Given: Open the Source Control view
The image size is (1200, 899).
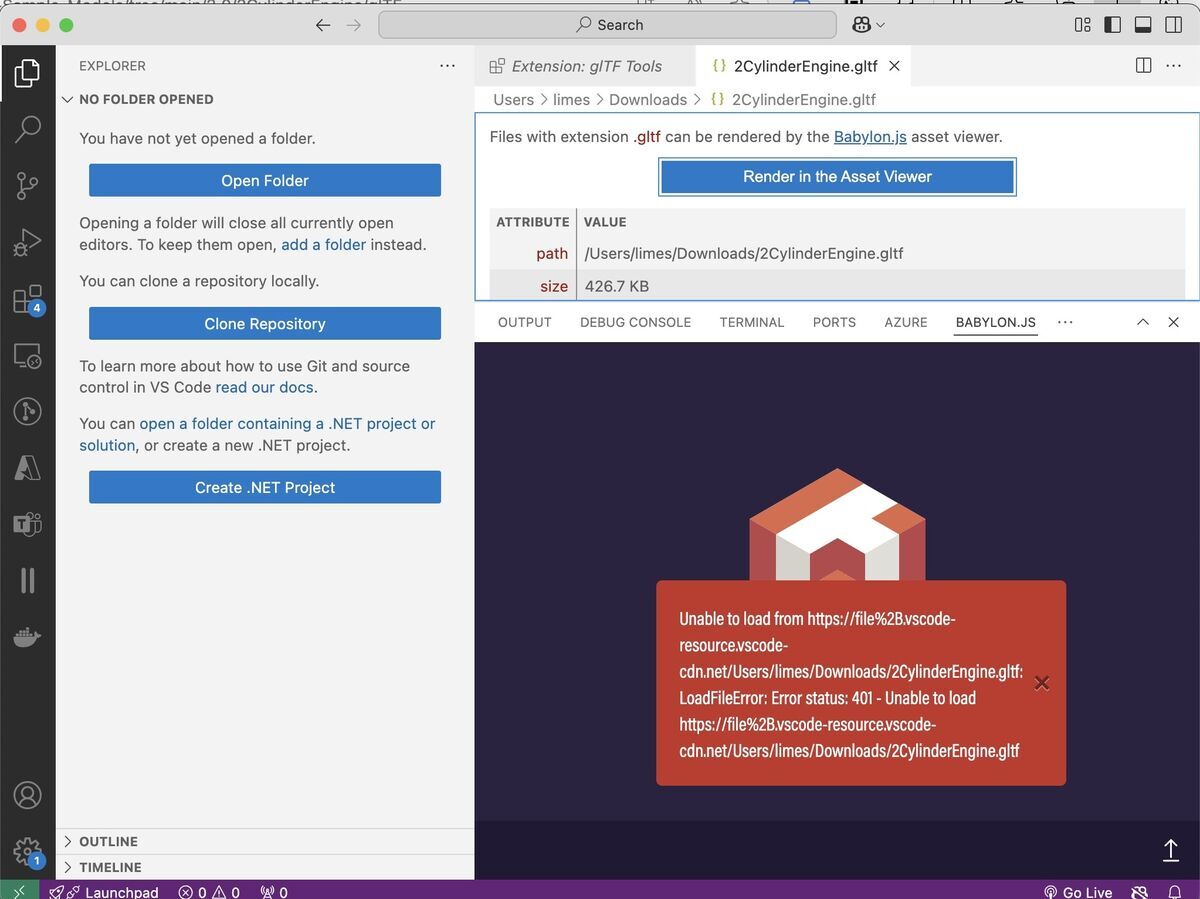Looking at the screenshot, I should point(27,185).
